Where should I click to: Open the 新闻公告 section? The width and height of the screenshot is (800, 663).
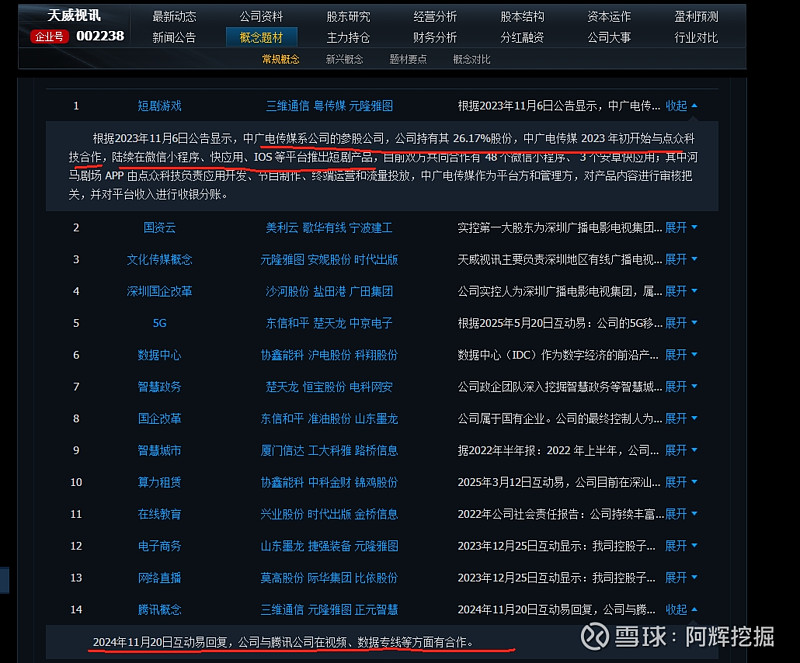coord(174,37)
